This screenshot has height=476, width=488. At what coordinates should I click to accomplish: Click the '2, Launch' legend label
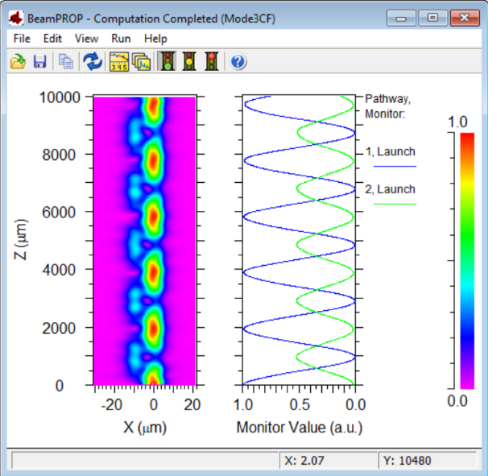point(390,189)
